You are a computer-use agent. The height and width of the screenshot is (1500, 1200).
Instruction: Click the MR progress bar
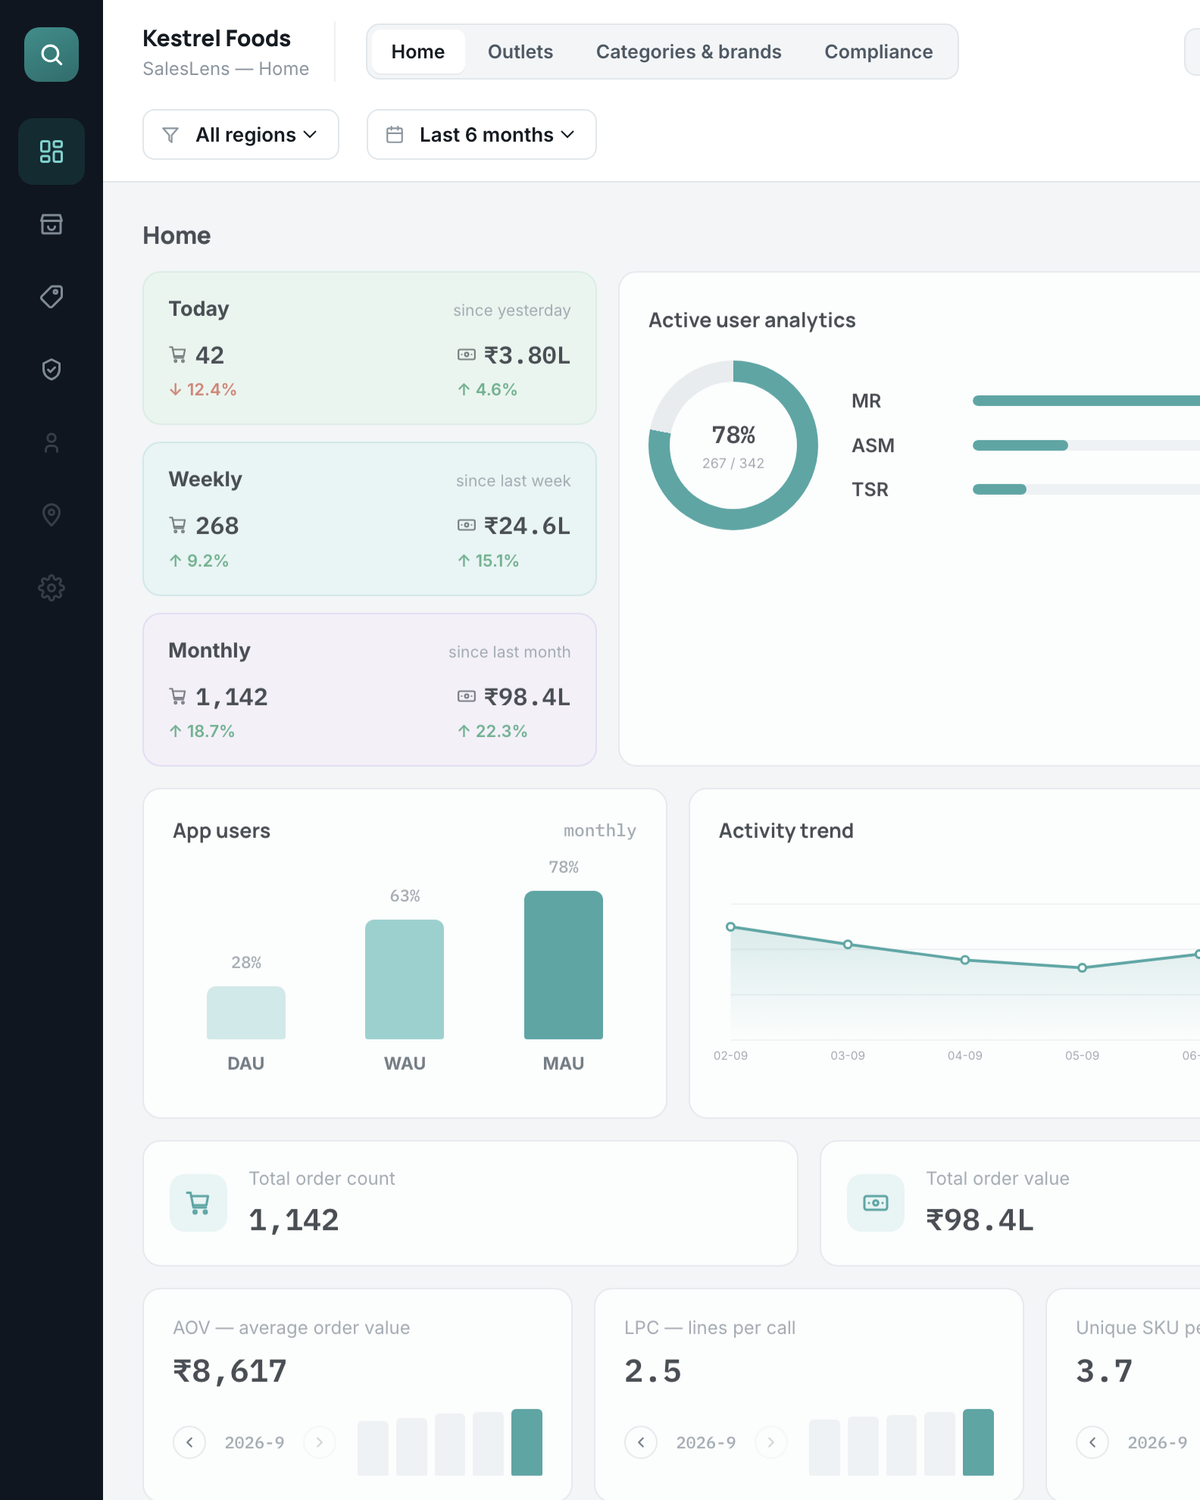tap(1086, 401)
